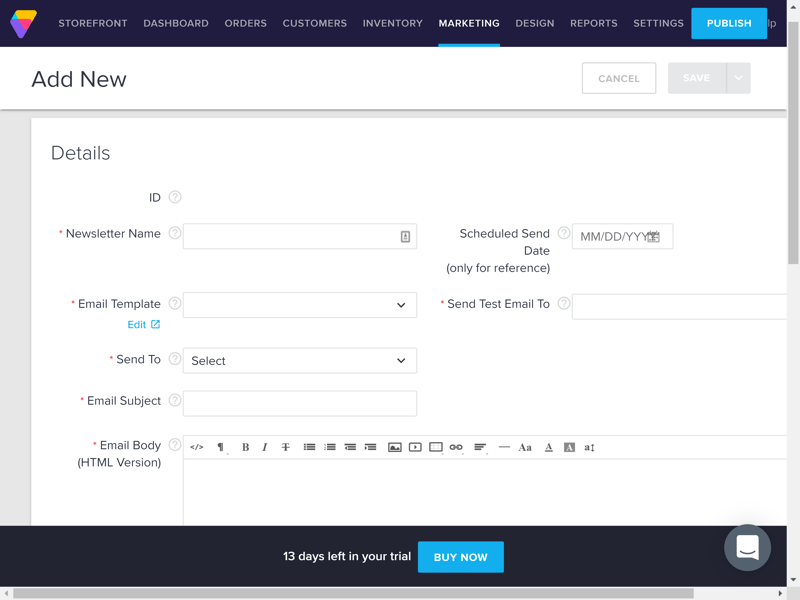Toggle HTML code view in editor
Screen dimensions: 800x600
[197, 447]
